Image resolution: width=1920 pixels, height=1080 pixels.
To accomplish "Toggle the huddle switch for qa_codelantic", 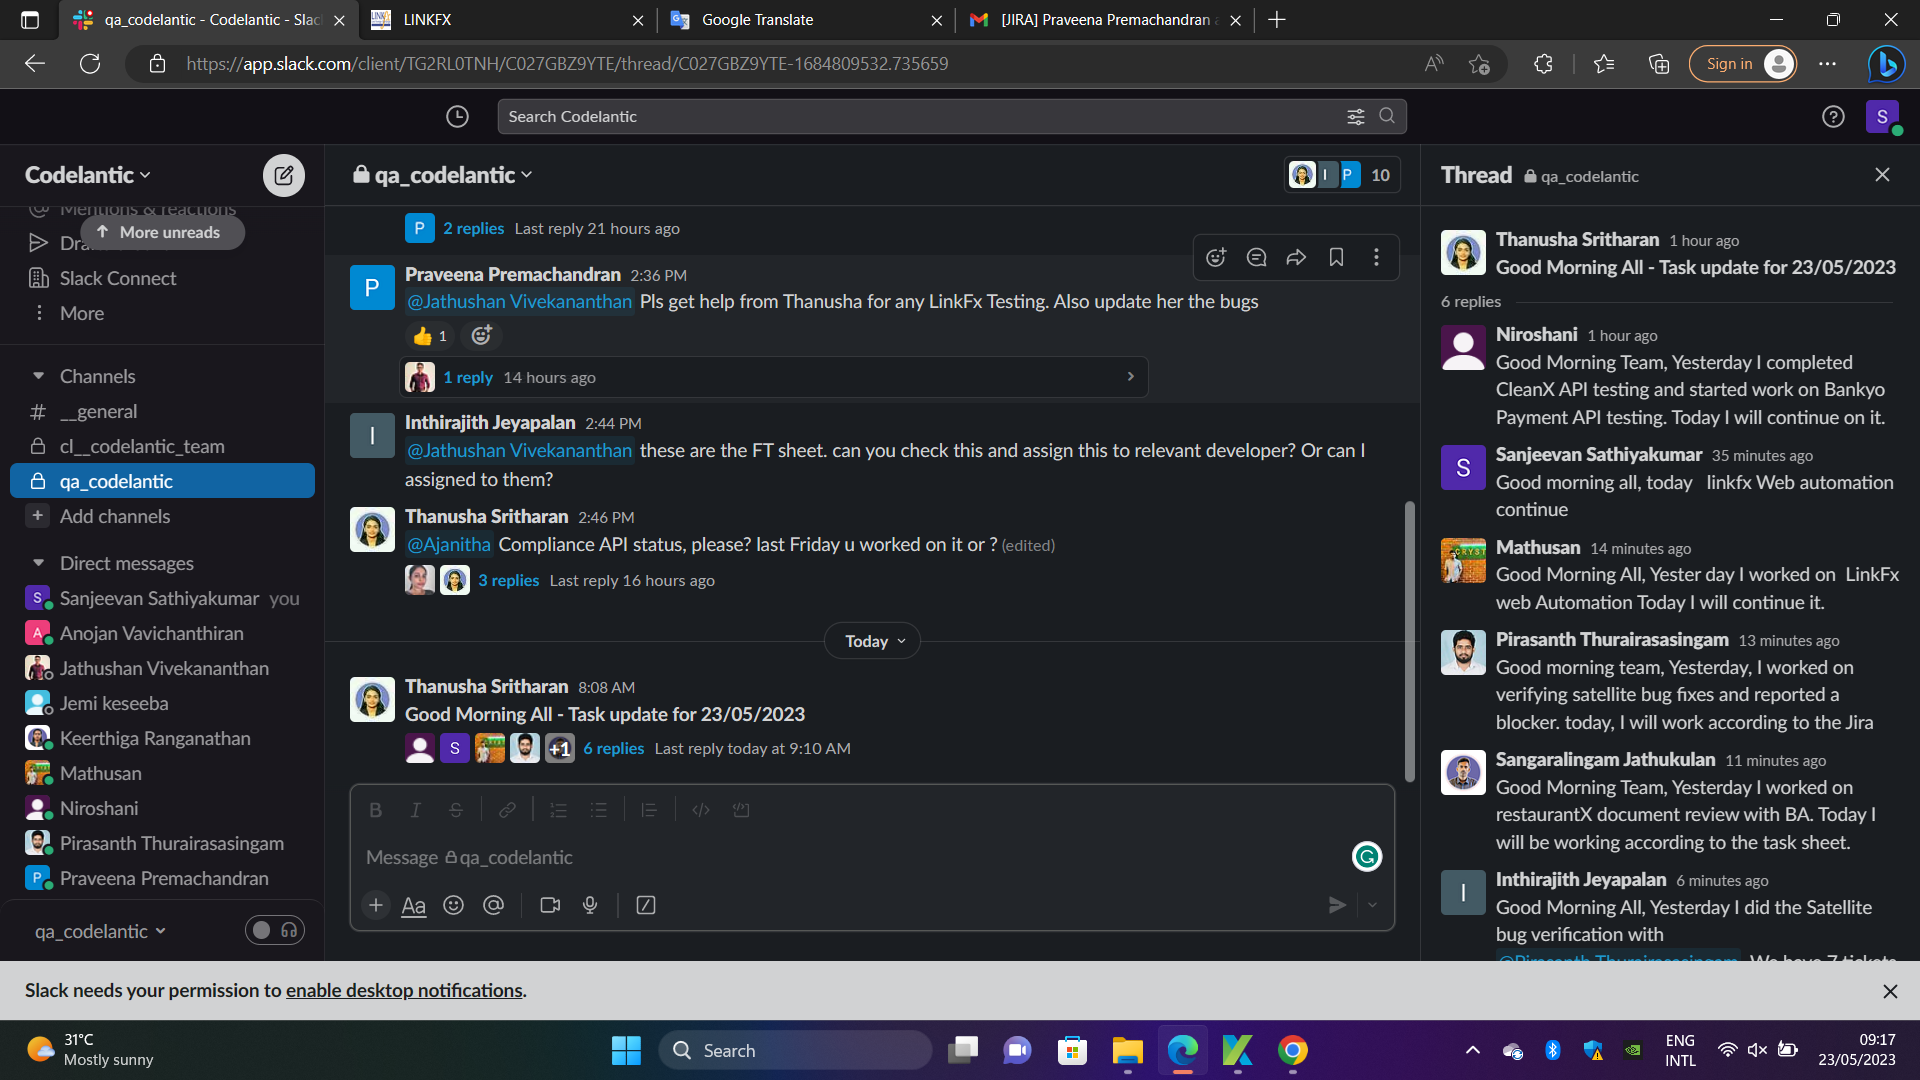I will (x=275, y=930).
